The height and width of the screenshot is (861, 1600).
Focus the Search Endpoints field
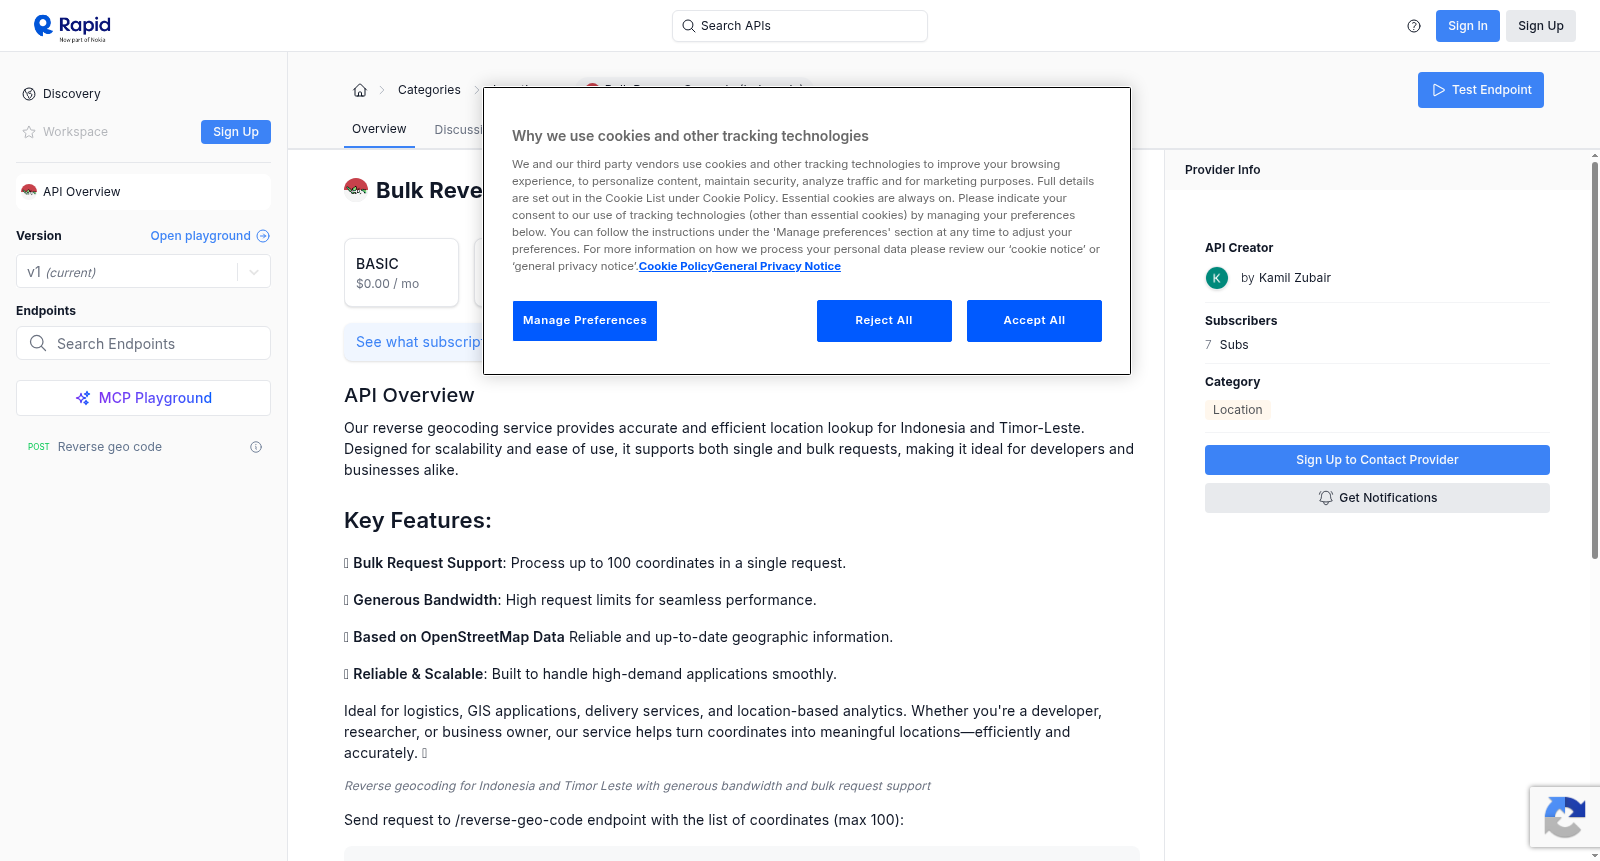[x=143, y=343]
